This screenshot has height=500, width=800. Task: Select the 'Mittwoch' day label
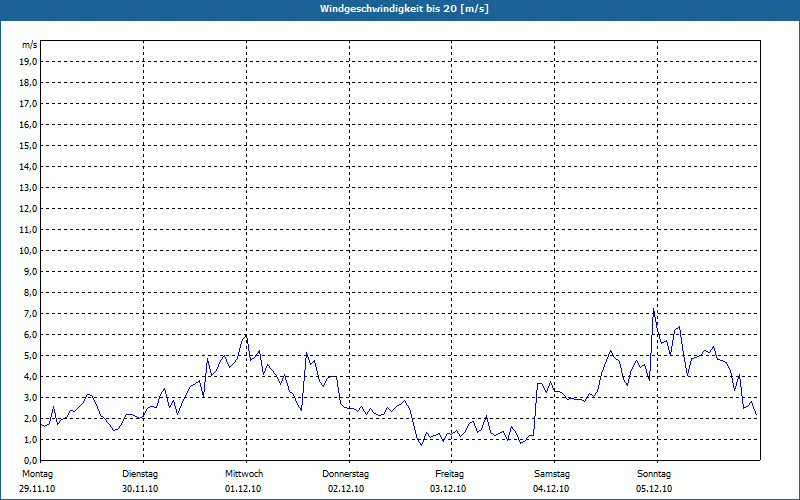coord(244,474)
